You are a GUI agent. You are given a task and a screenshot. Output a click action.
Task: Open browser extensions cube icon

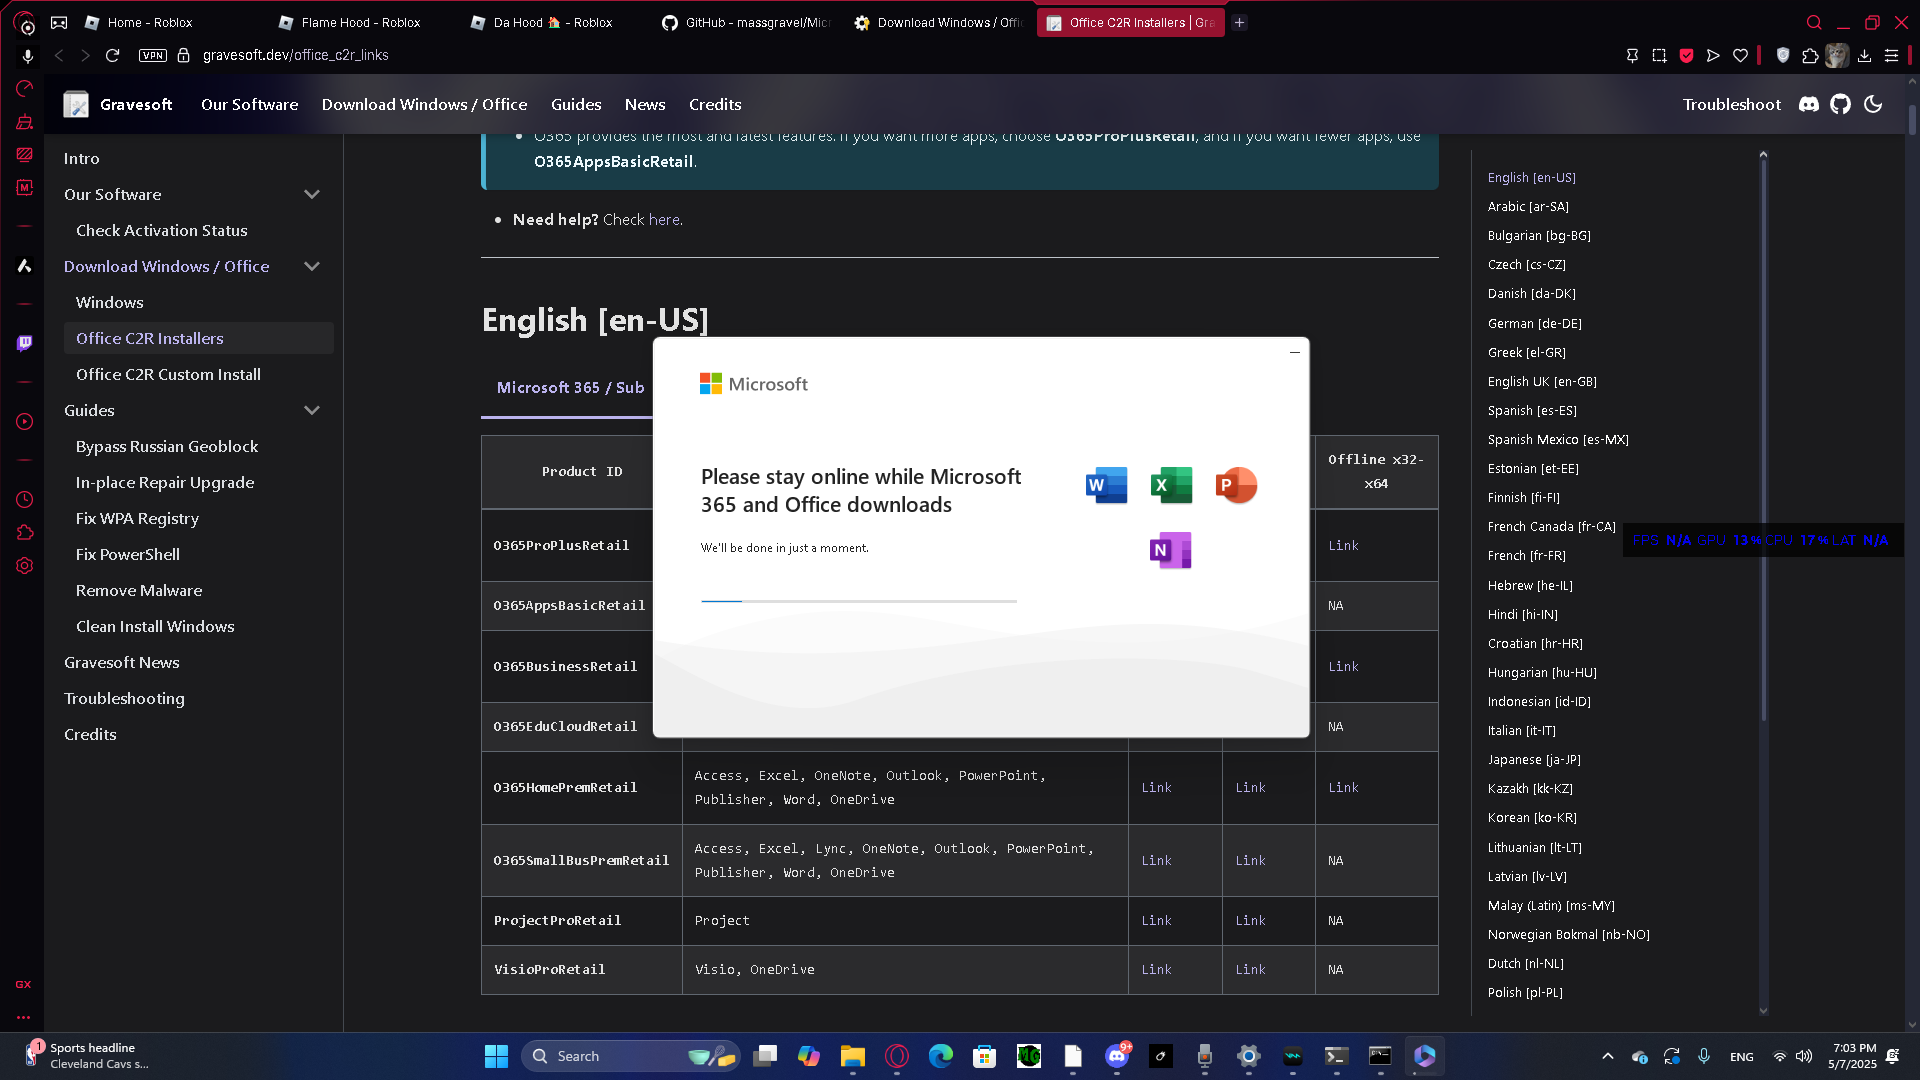coord(1810,56)
